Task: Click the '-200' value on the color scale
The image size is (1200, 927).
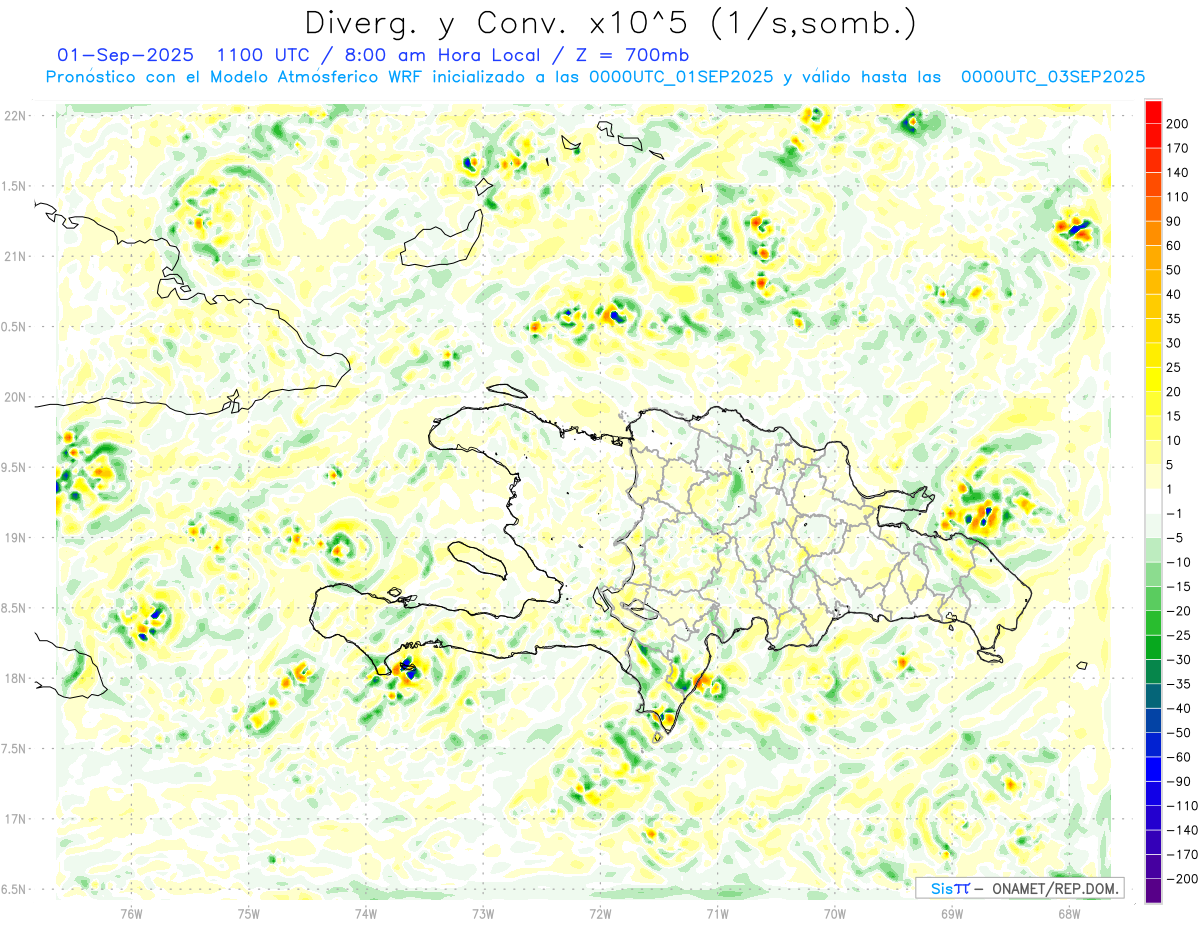Action: tap(1182, 879)
